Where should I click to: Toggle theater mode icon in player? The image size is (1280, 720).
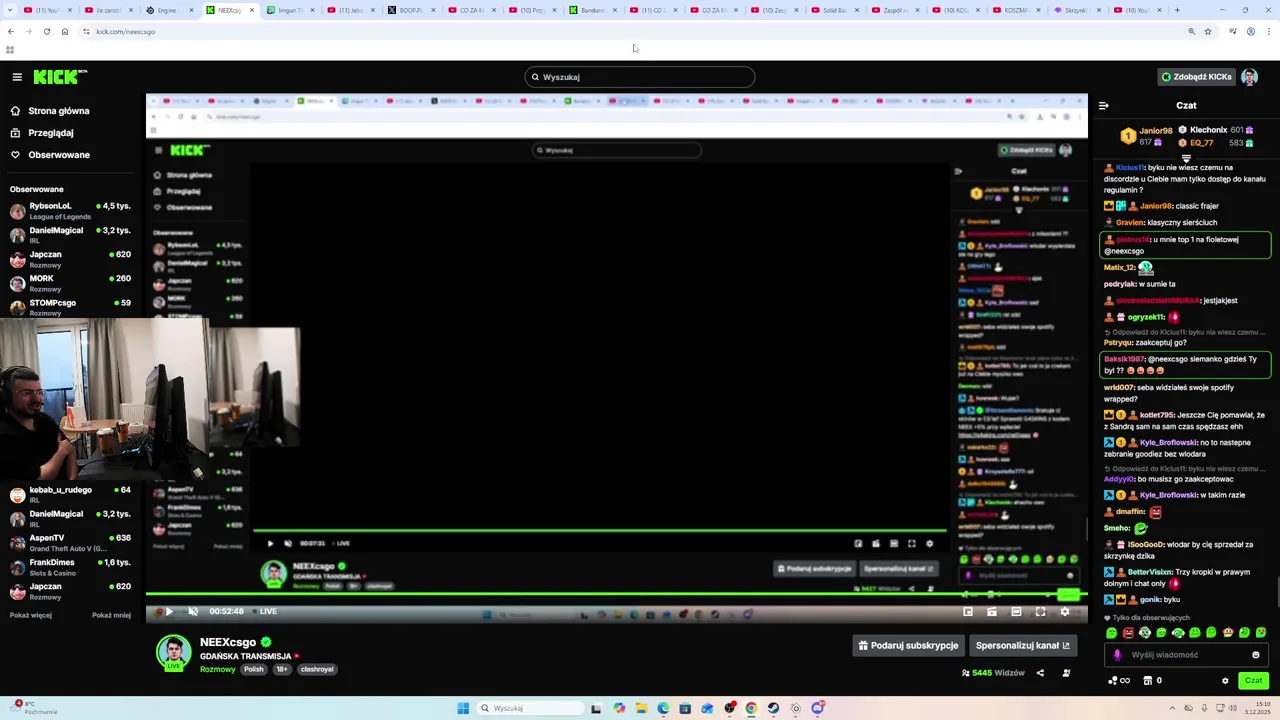(1016, 612)
